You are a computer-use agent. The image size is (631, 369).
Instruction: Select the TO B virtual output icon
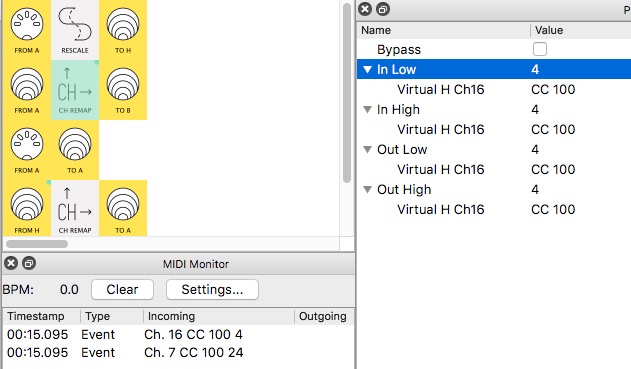[123, 90]
